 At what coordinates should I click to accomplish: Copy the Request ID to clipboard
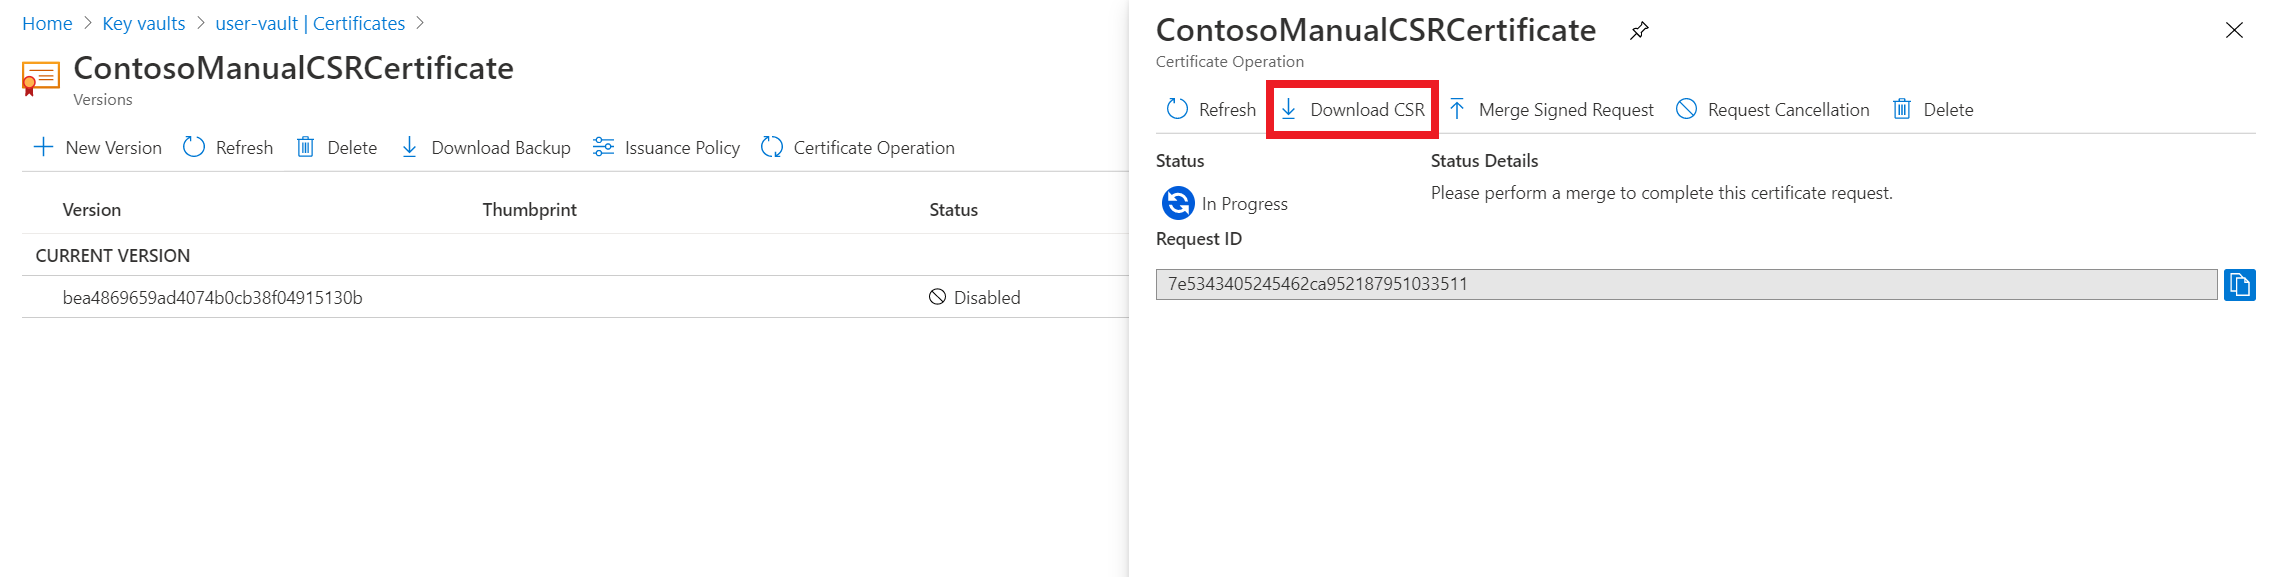click(2239, 285)
